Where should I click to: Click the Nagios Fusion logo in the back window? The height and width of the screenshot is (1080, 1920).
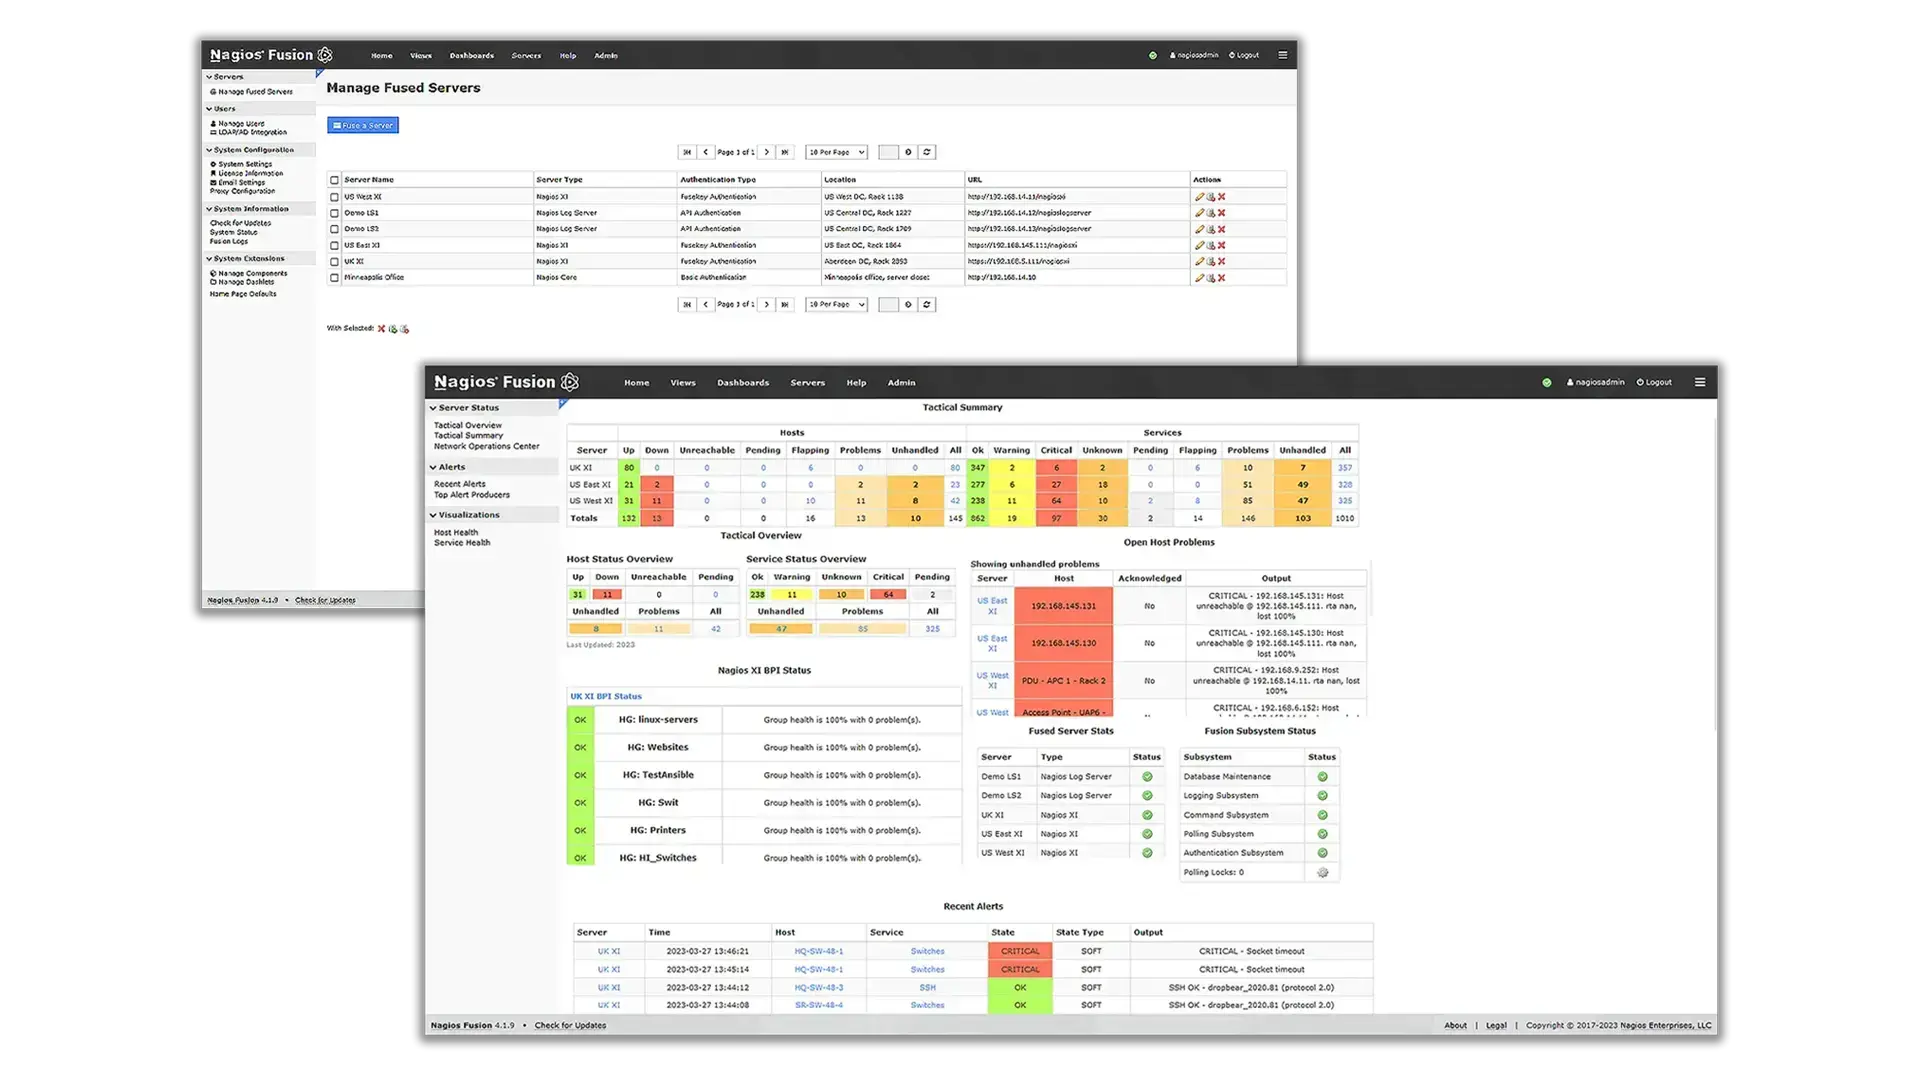[x=271, y=55]
